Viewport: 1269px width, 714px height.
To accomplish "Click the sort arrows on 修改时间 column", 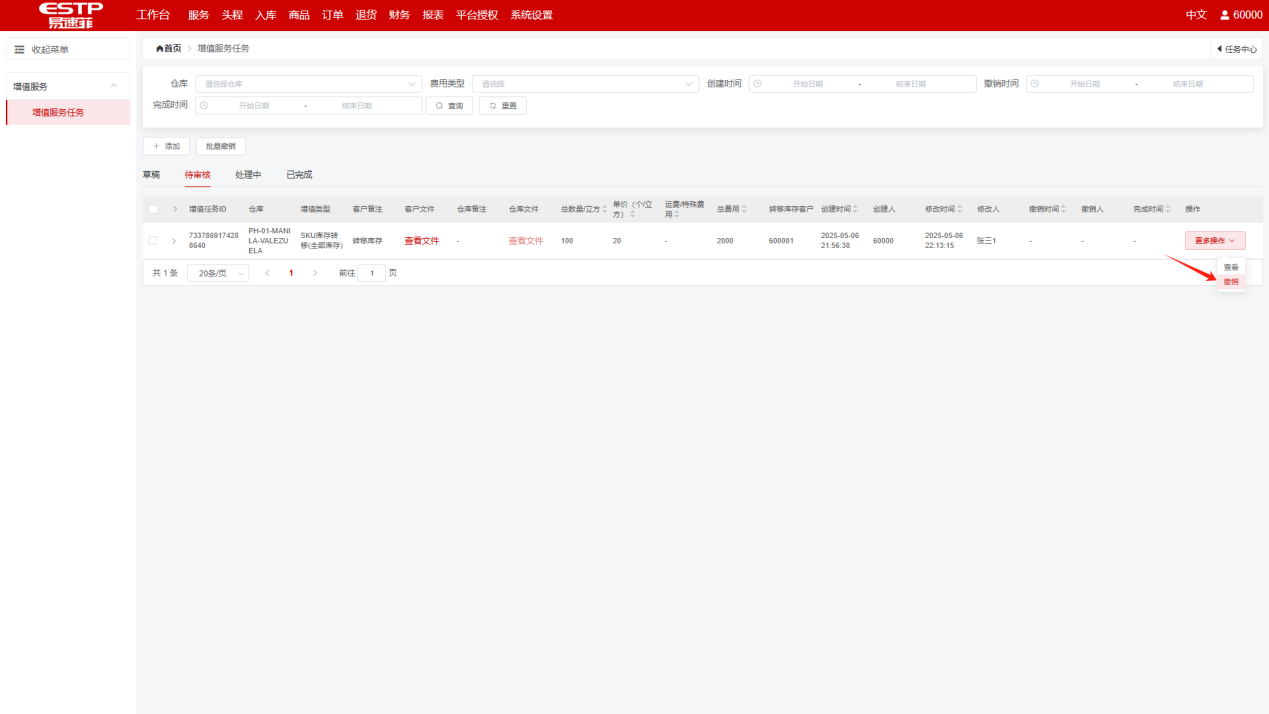I will tap(959, 209).
